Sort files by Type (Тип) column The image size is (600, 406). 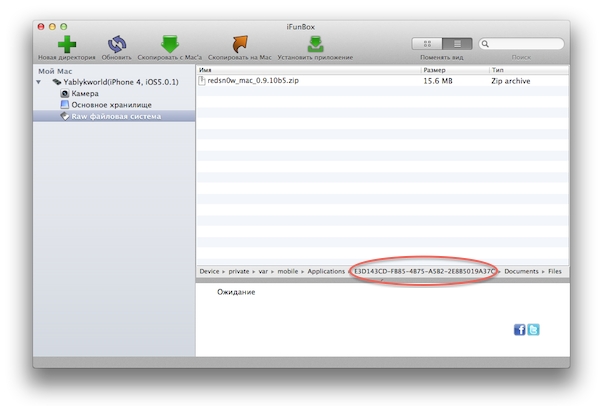[x=525, y=71]
